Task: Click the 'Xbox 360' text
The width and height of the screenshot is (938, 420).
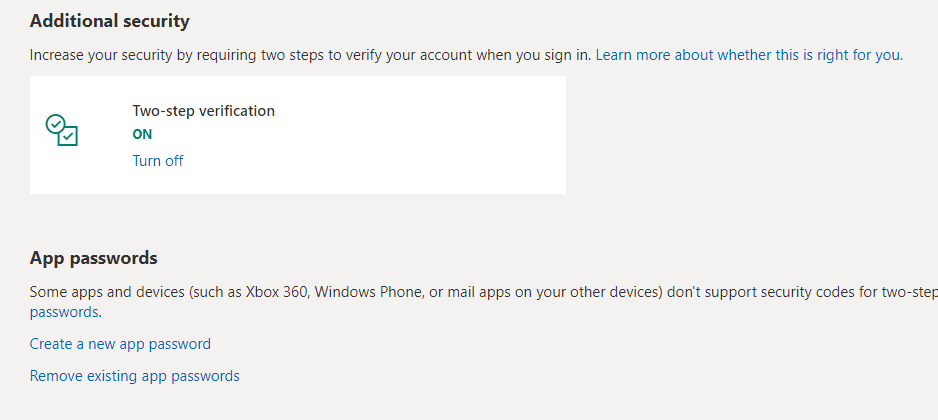Action: coord(278,293)
